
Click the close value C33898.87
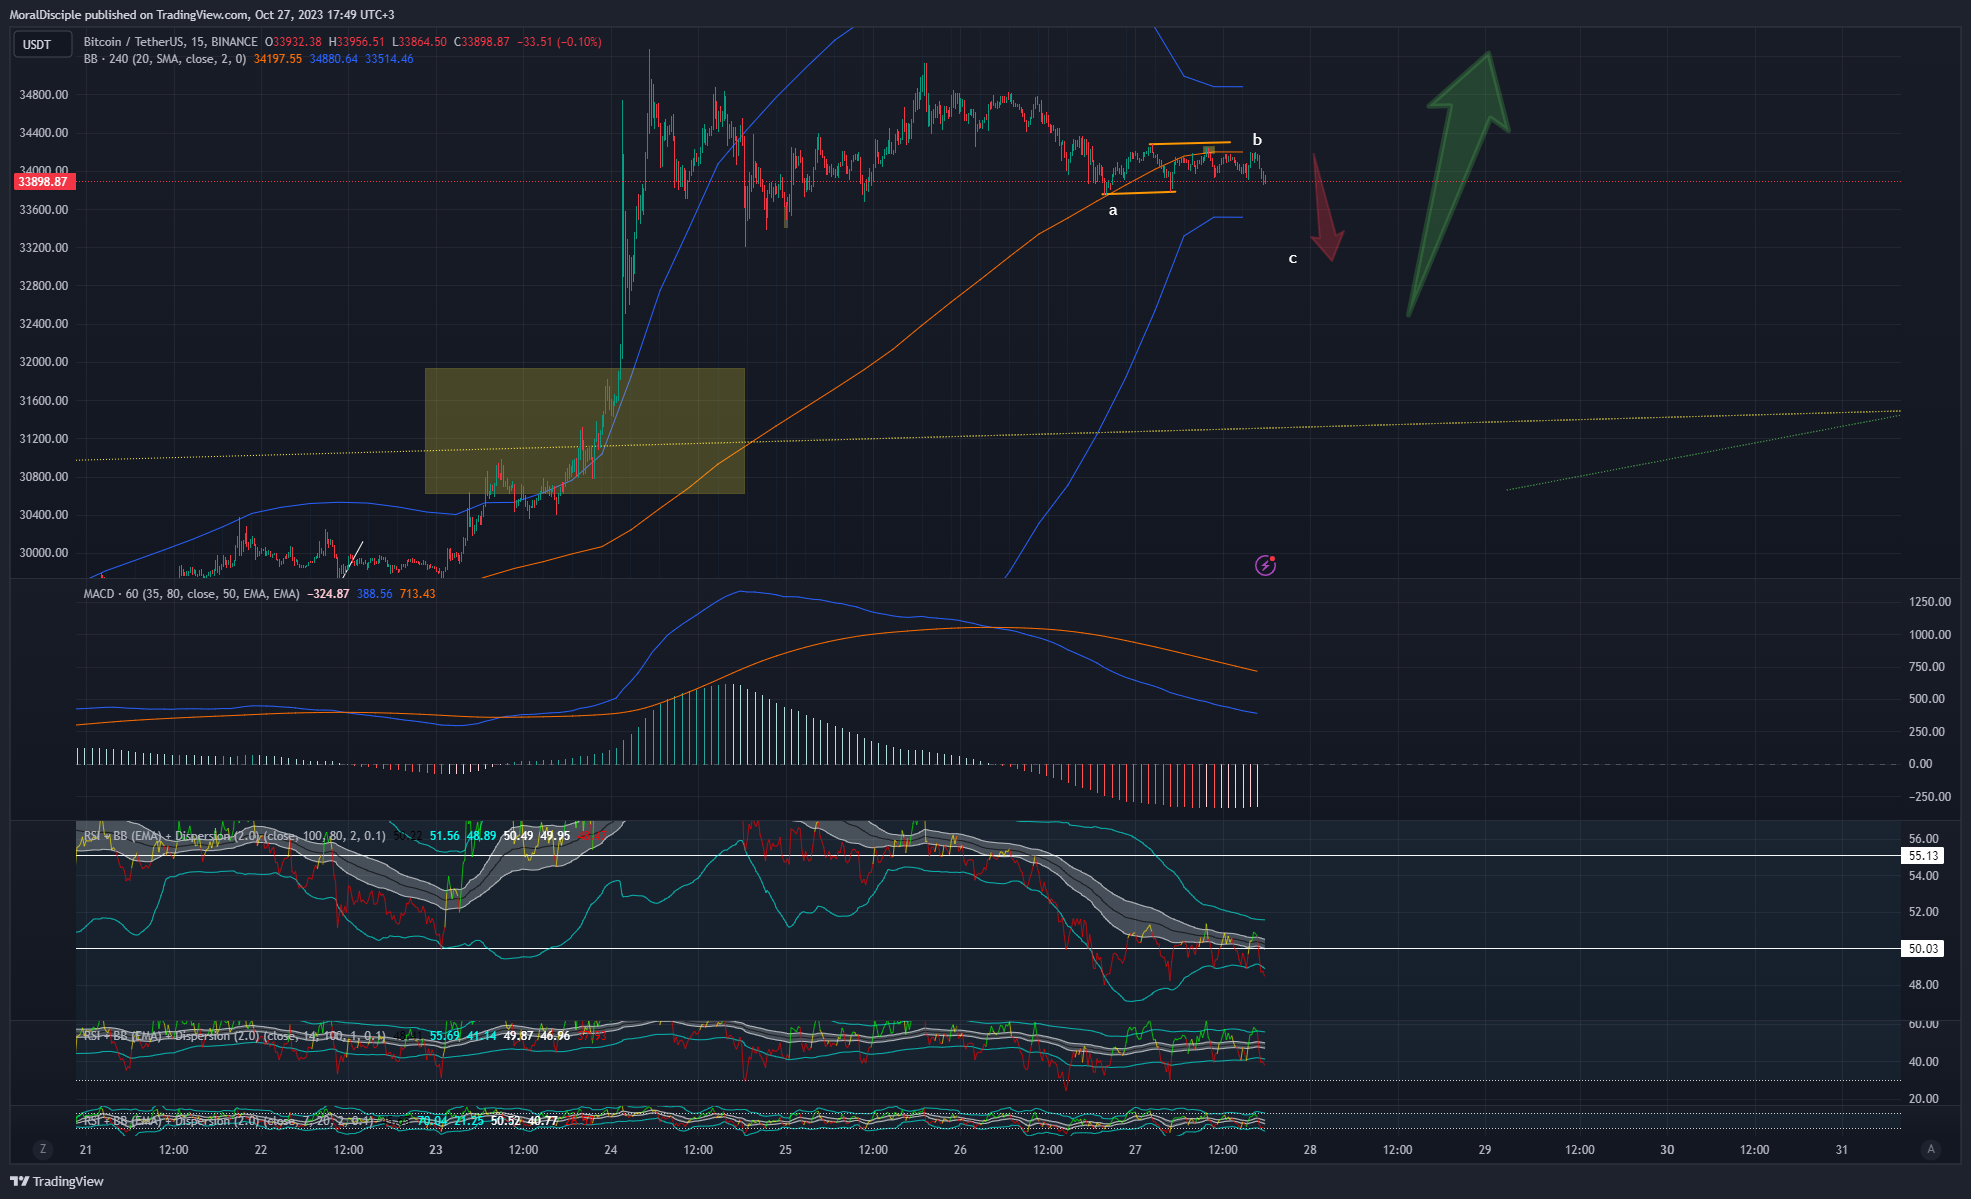pos(482,42)
